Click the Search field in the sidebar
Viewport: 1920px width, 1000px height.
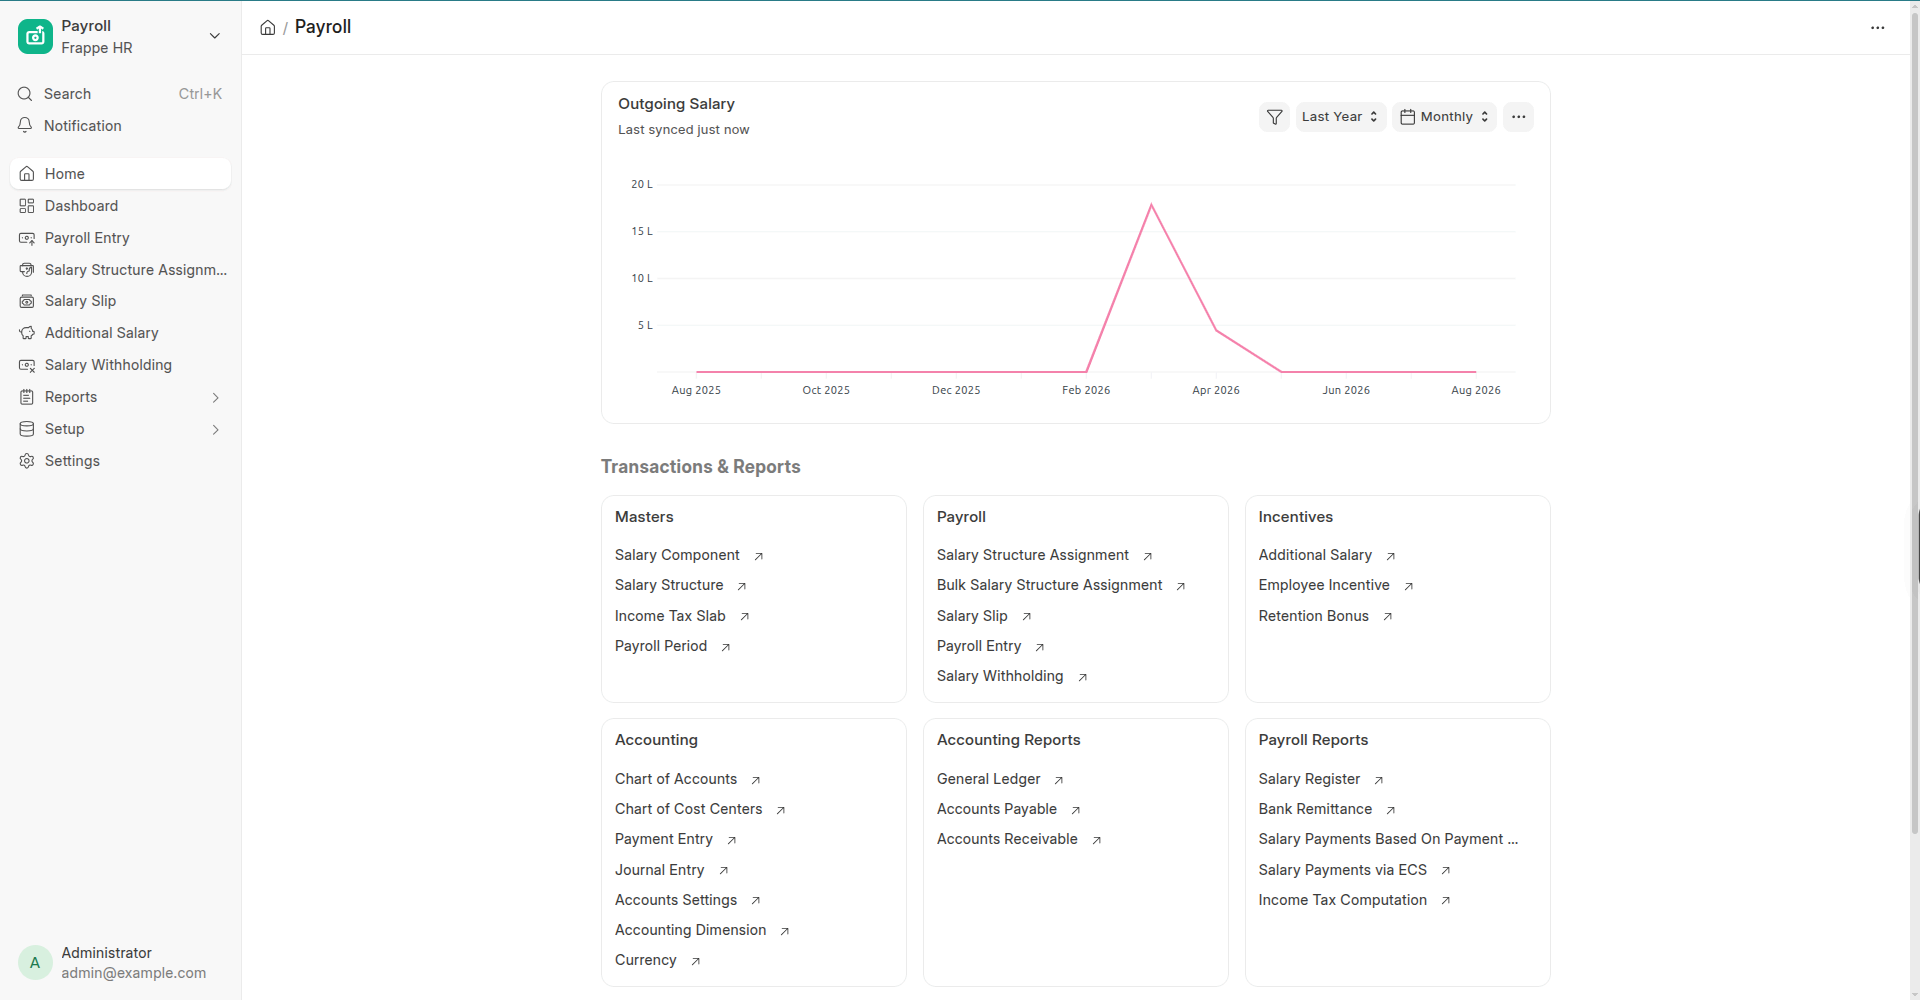pos(120,94)
